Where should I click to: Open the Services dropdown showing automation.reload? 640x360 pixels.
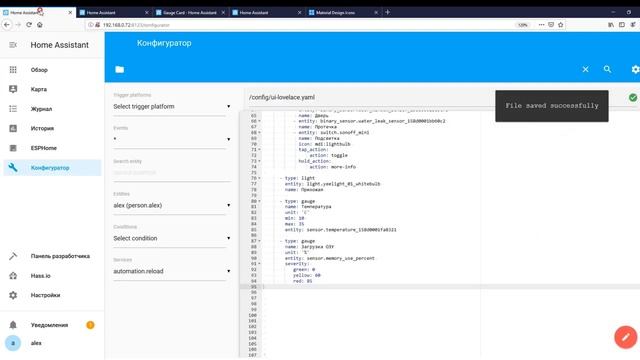(x=172, y=271)
